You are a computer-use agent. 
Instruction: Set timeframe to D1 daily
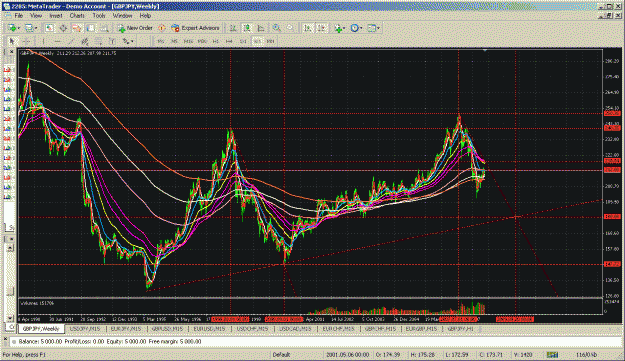[x=243, y=41]
